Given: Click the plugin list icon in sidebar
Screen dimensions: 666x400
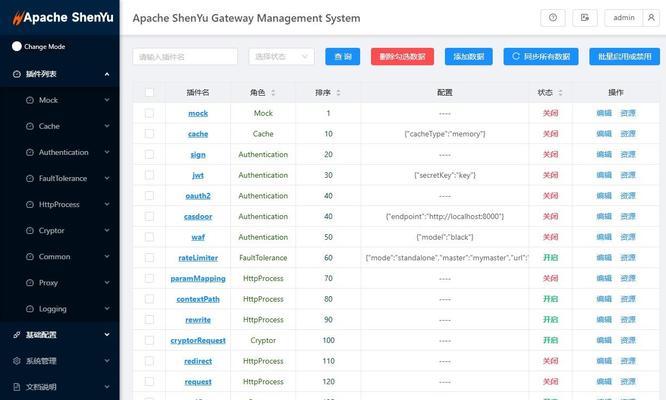Looking at the screenshot, I should 17,74.
